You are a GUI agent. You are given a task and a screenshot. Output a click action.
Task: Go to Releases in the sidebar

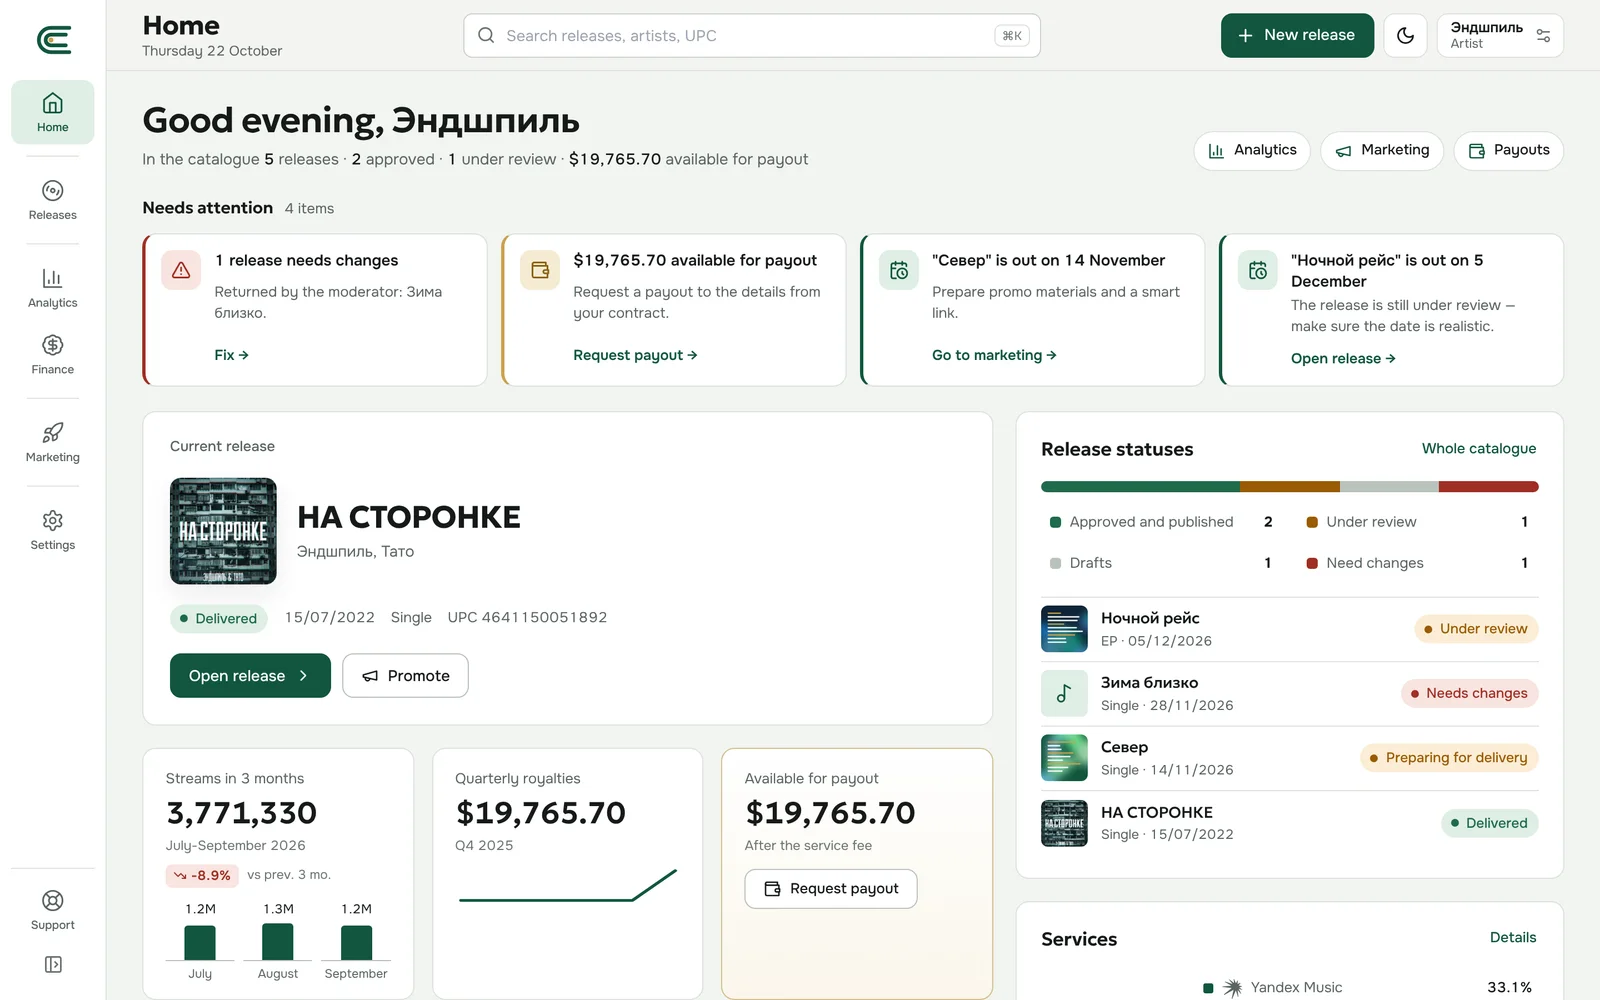point(53,200)
